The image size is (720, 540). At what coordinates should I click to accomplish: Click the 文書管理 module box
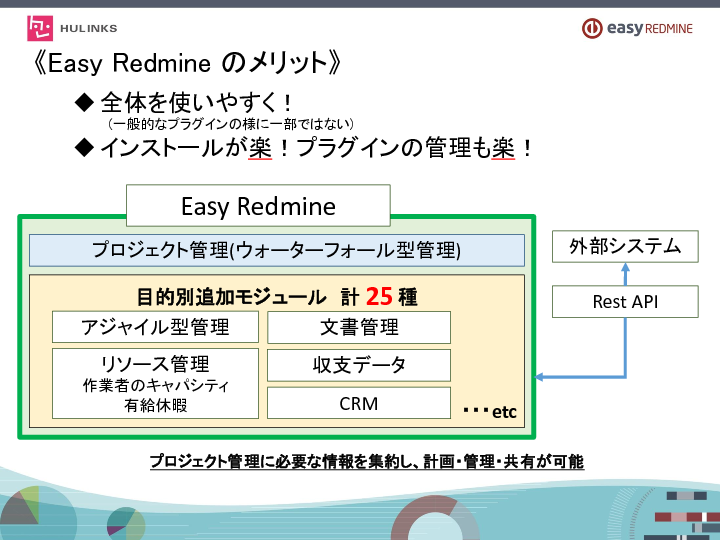[359, 327]
